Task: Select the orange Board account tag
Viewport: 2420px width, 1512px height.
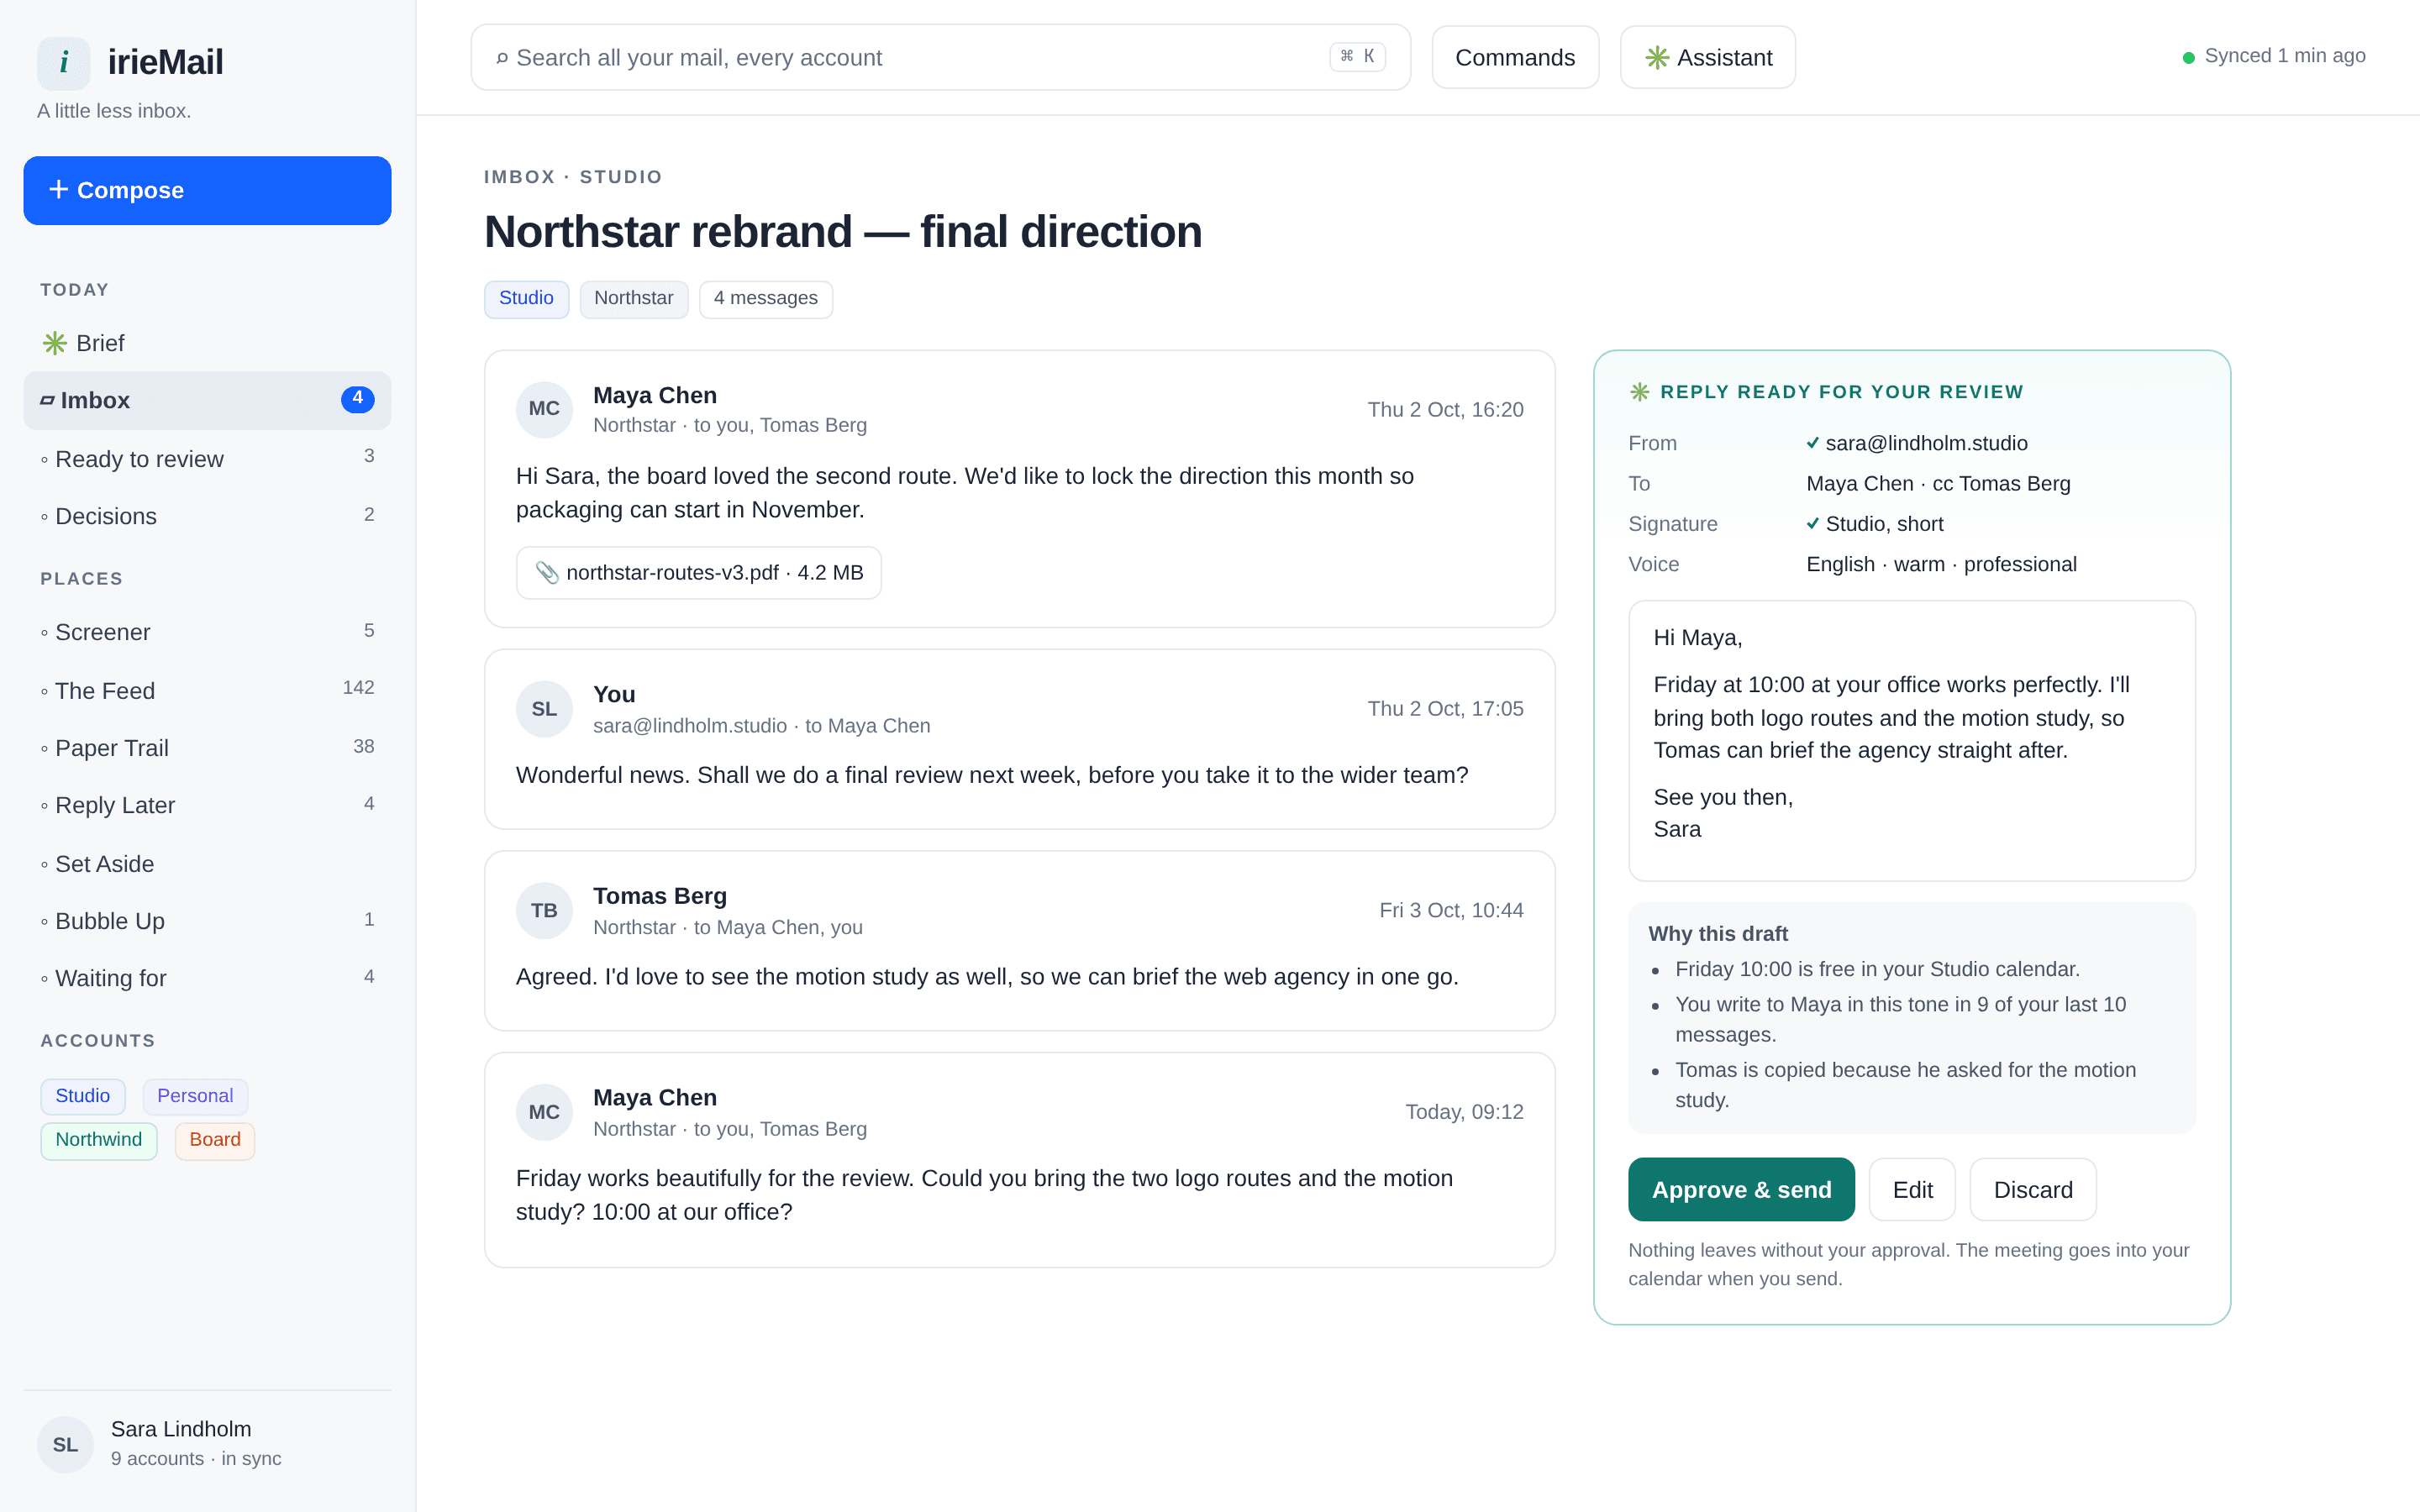Action: click(x=215, y=1140)
